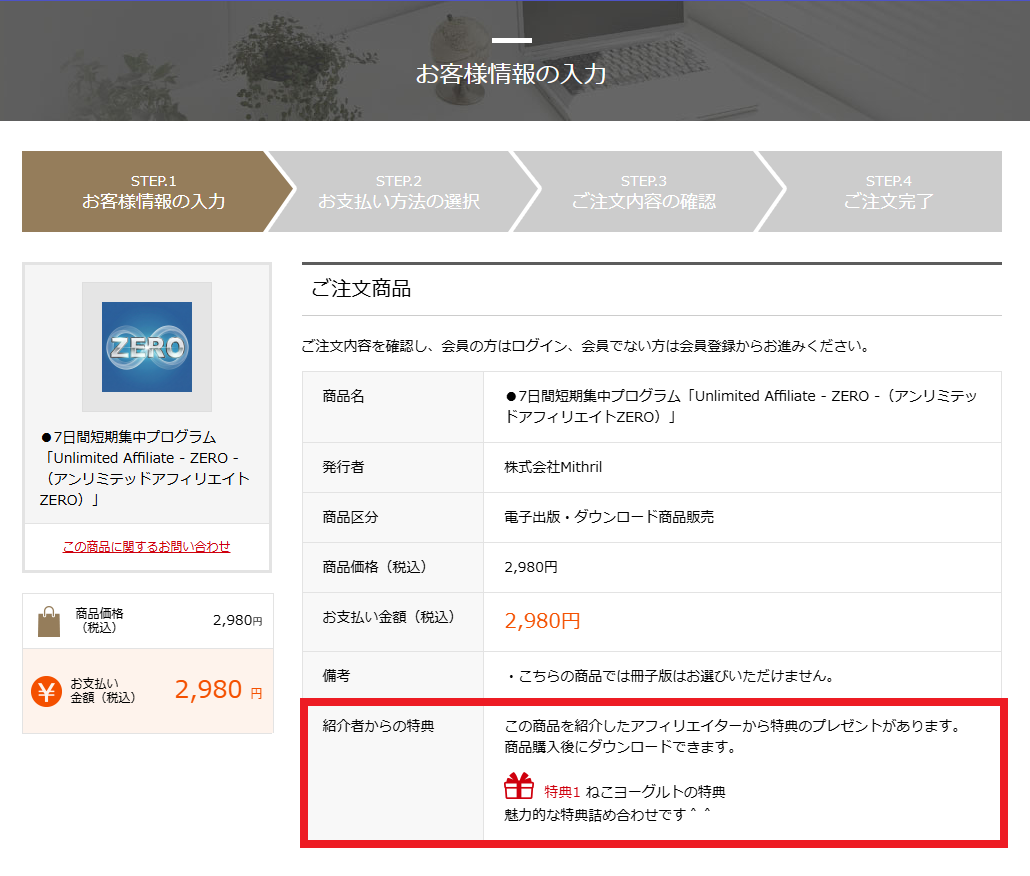Click the product name in the order table

click(740, 406)
